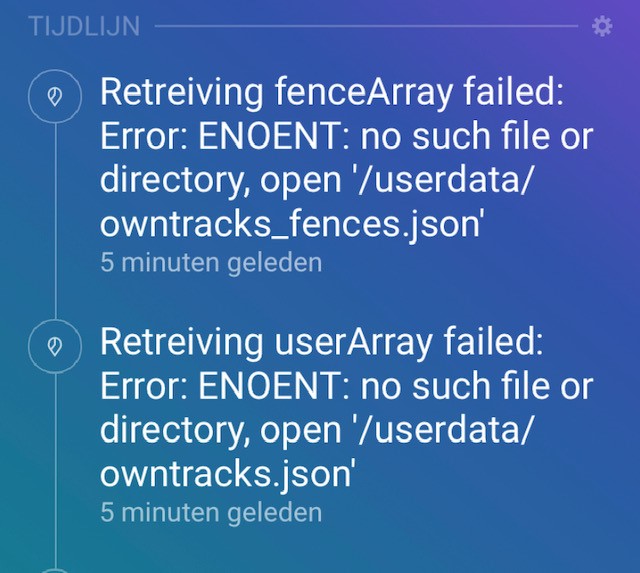Viewport: 640px width, 573px height.
Task: Tap the word 'fenceArray' in first notification
Action: (363, 93)
